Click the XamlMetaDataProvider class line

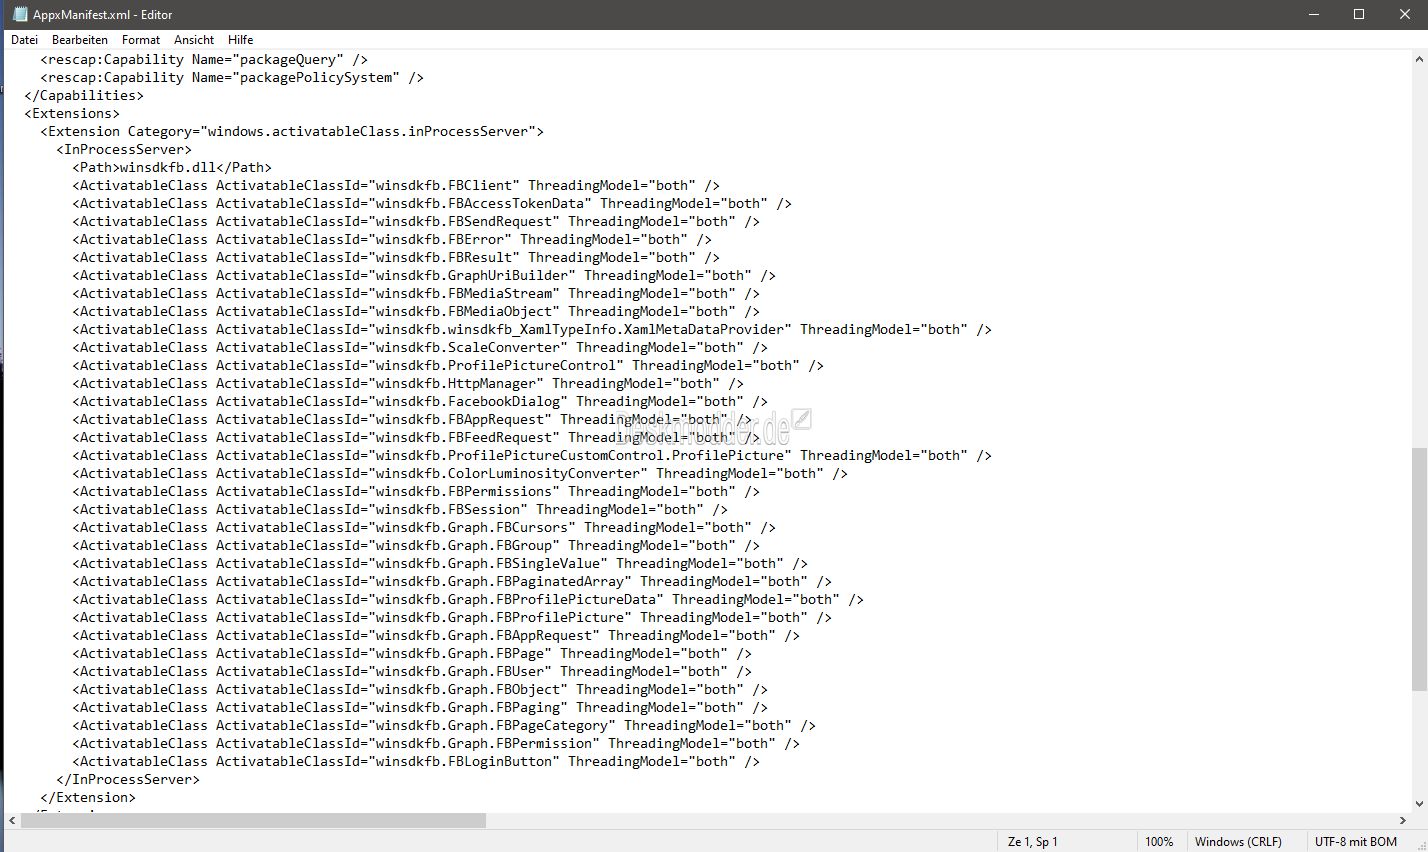(532, 329)
